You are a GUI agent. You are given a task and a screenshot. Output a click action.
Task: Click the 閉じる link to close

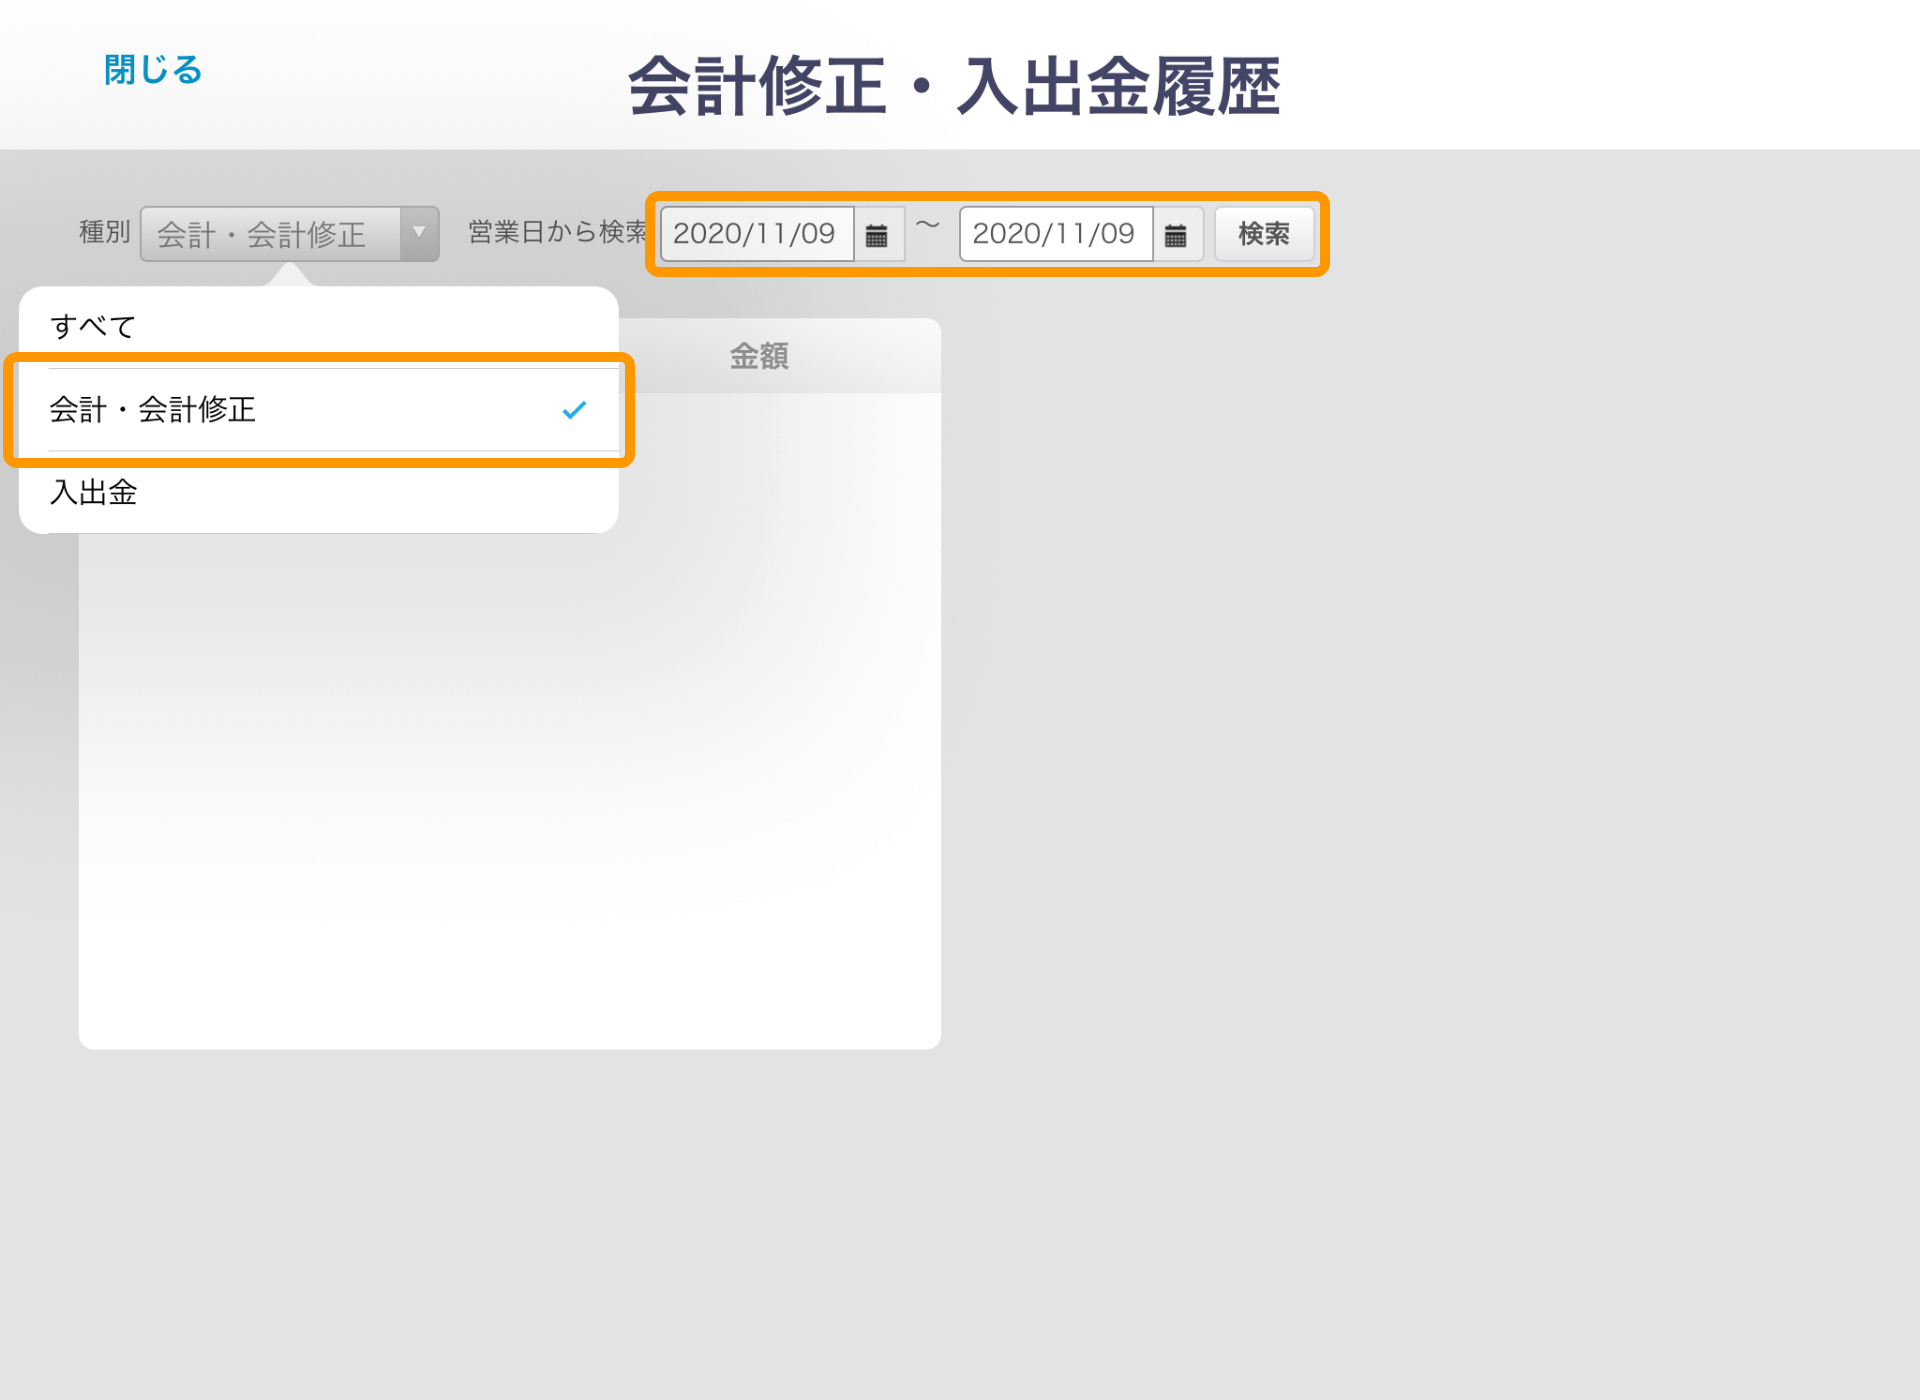point(153,70)
